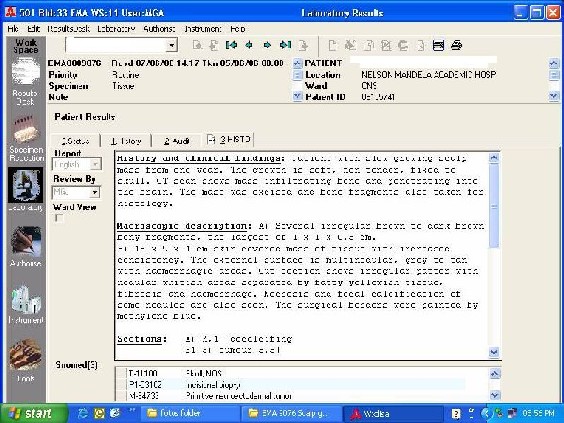This screenshot has width=564, height=423.
Task: Click the second quick launch icon
Action: tap(99, 413)
